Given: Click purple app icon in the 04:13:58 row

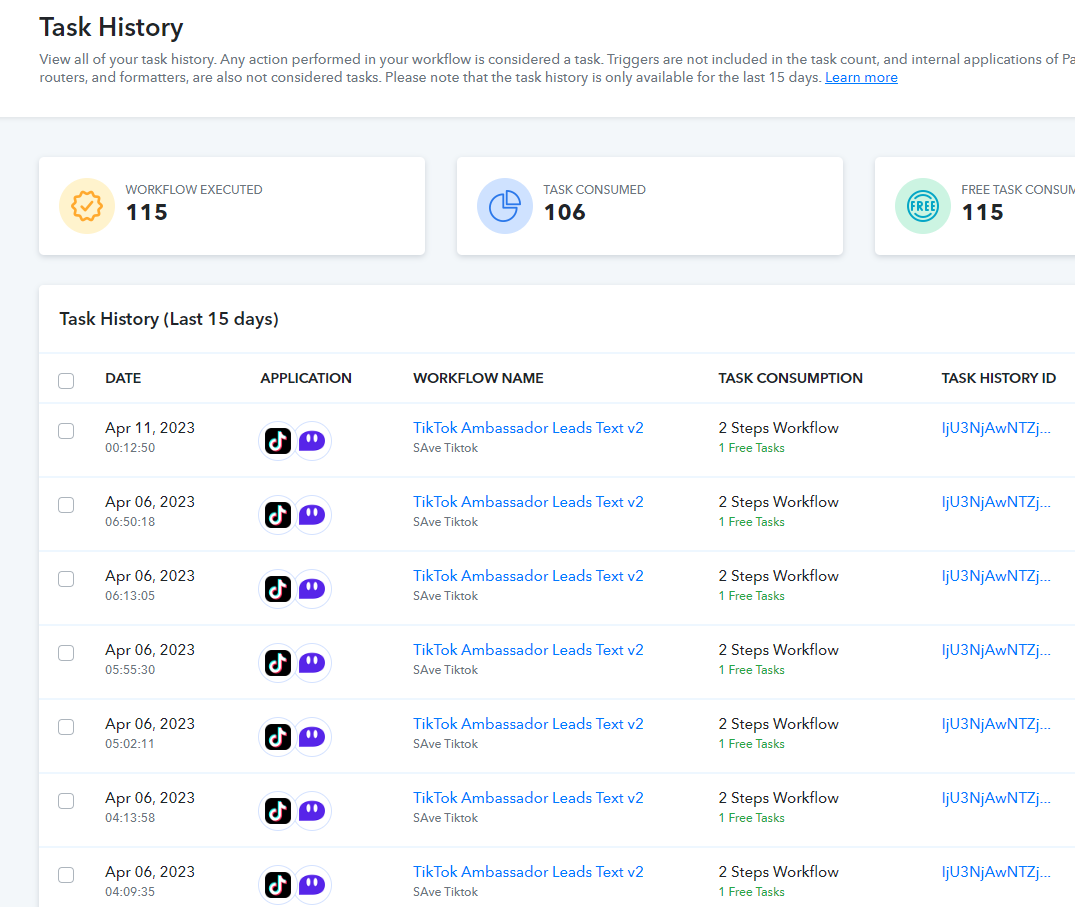Looking at the screenshot, I should click(312, 811).
